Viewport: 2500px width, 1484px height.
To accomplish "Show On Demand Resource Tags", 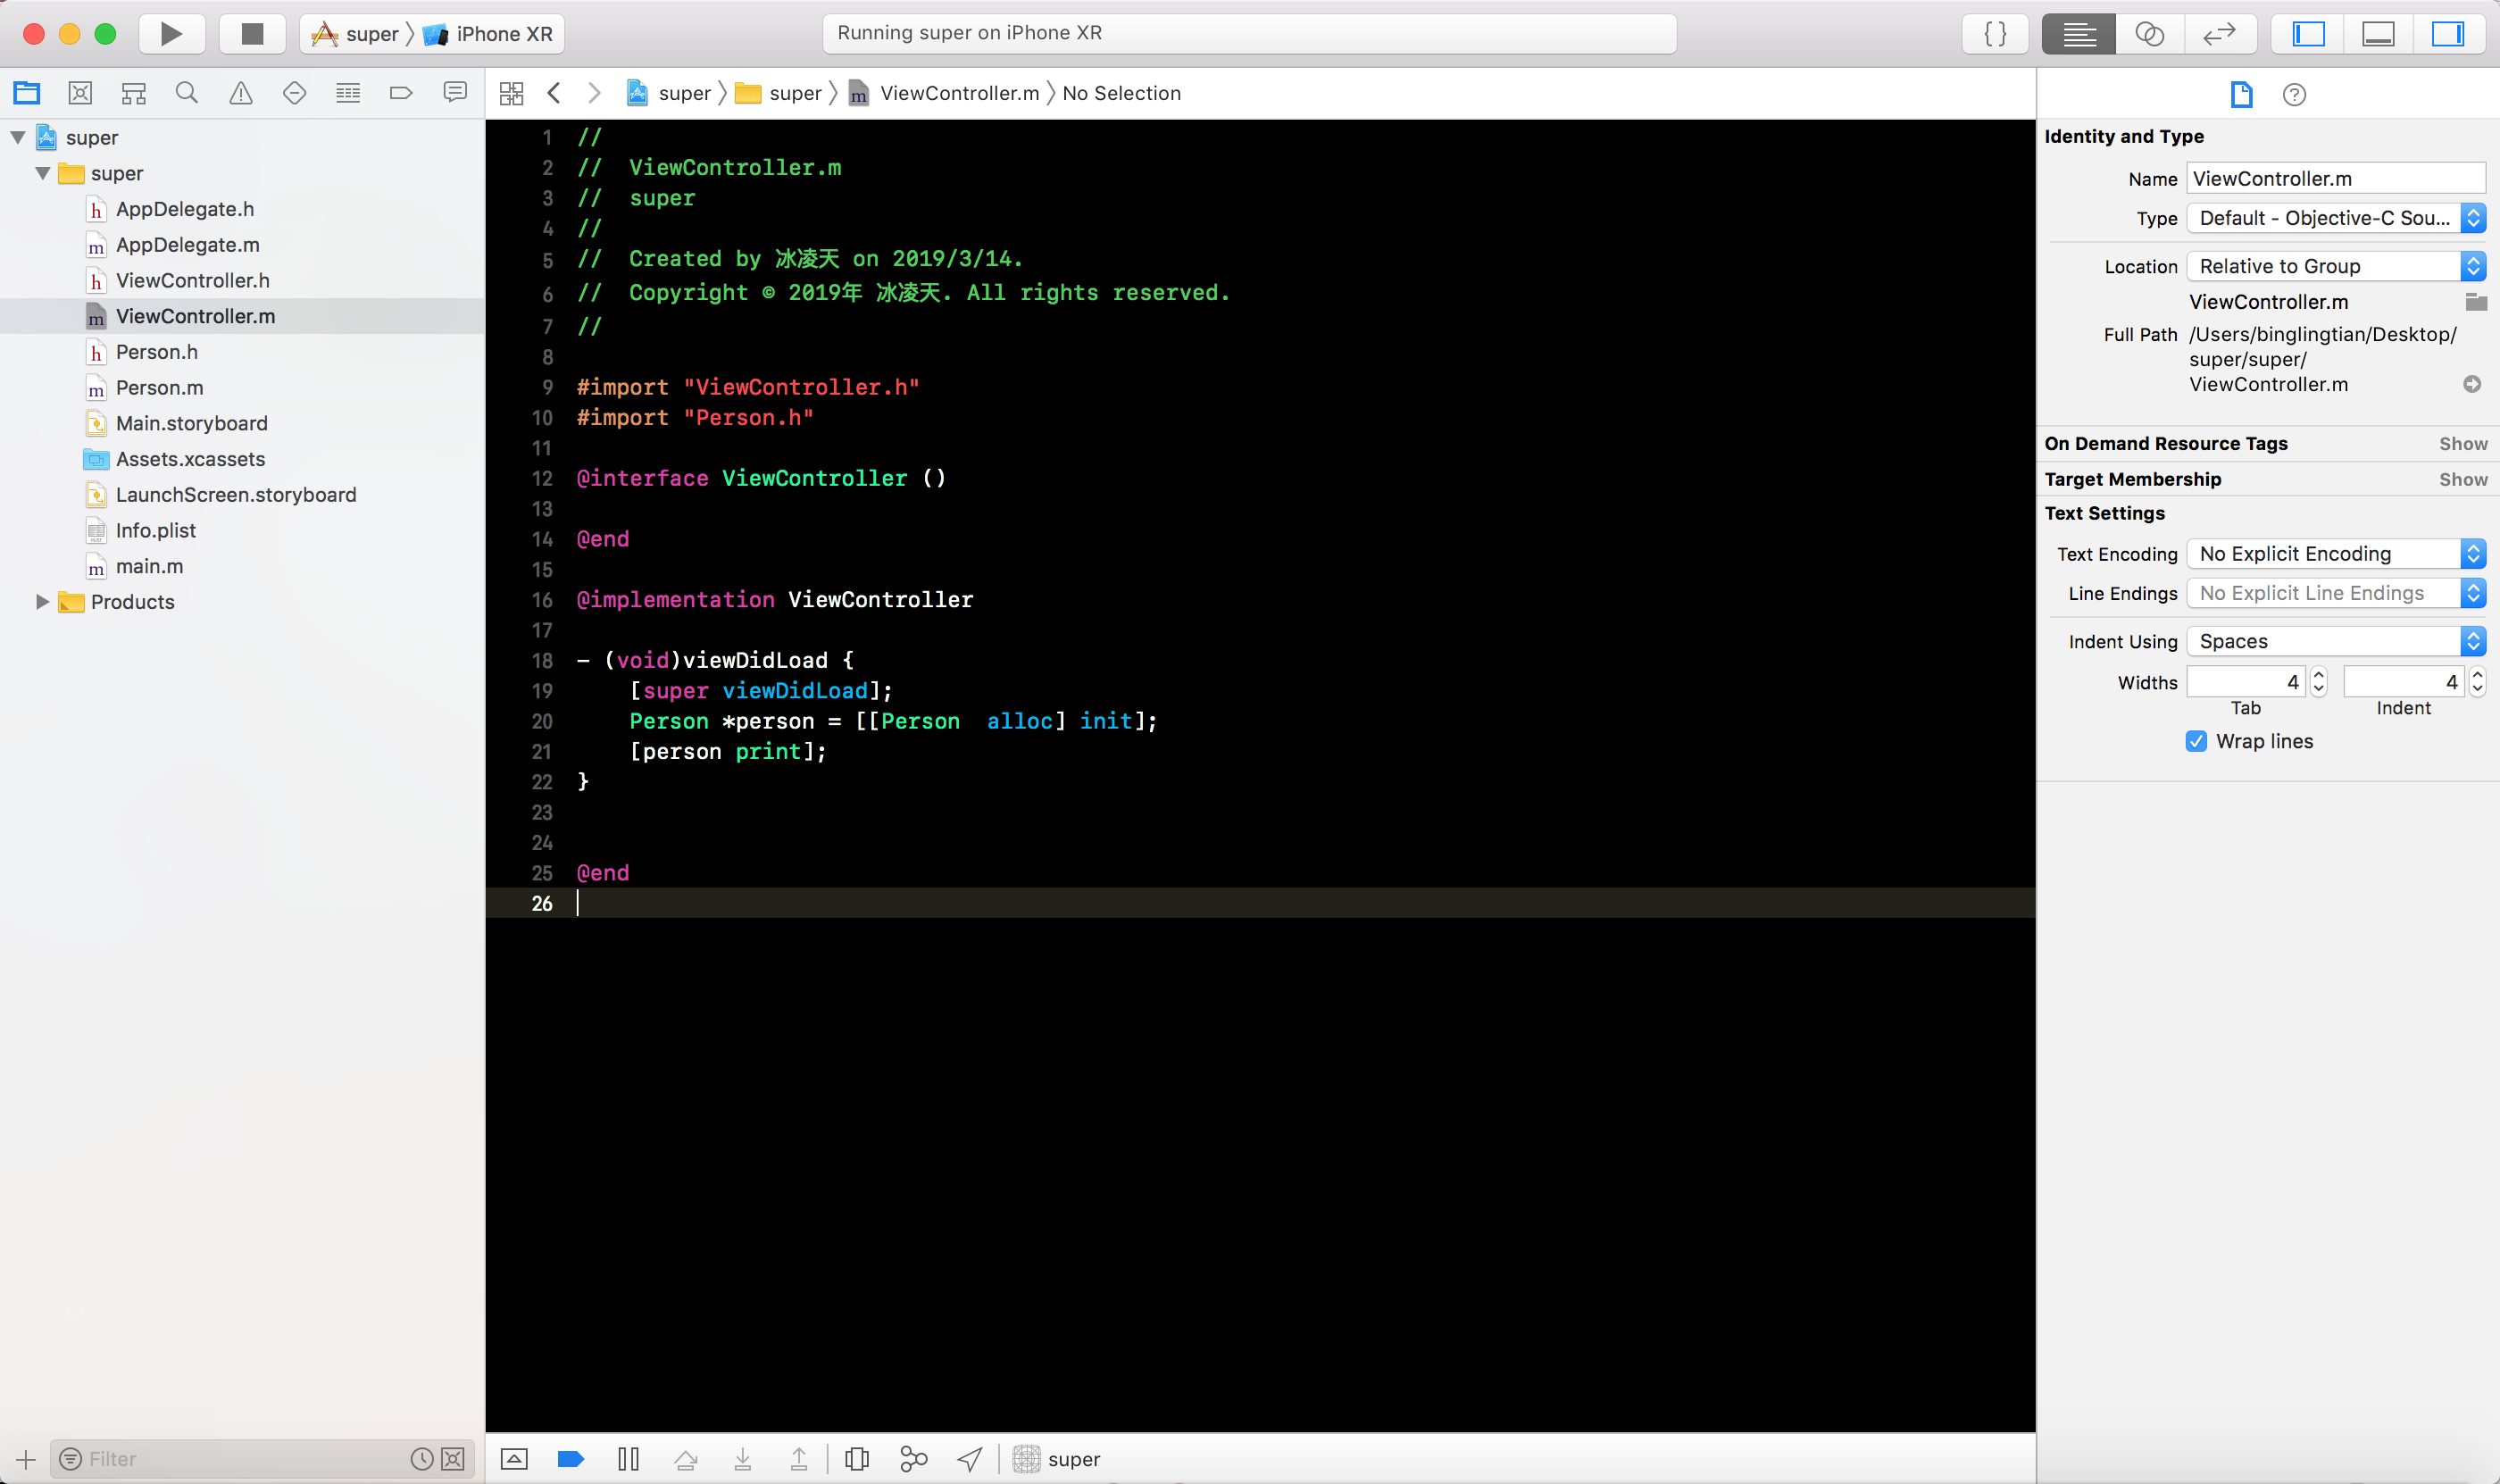I will point(2462,444).
